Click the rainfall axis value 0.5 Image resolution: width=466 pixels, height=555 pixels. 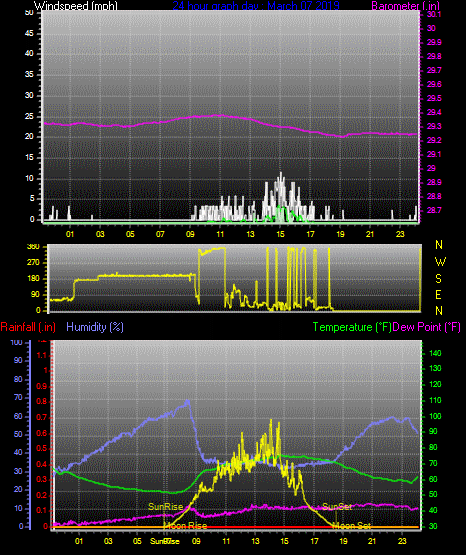pos(41,448)
